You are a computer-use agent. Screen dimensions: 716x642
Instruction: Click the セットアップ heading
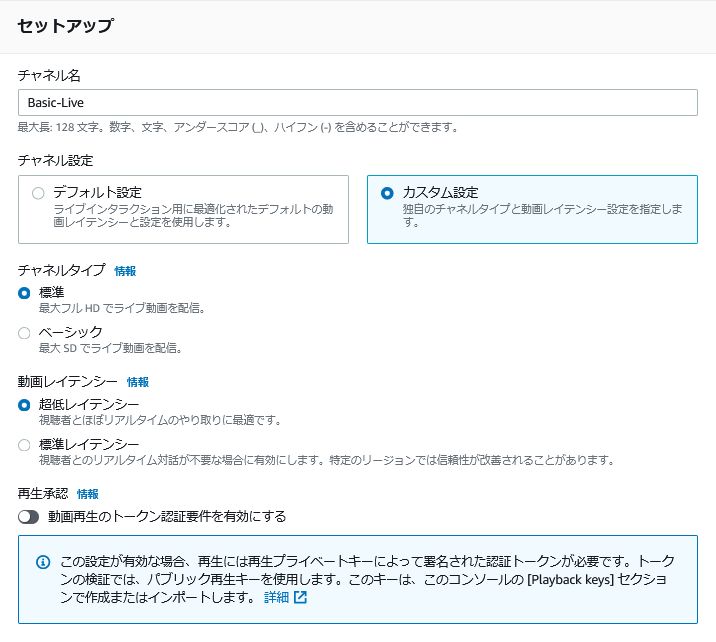[66, 26]
